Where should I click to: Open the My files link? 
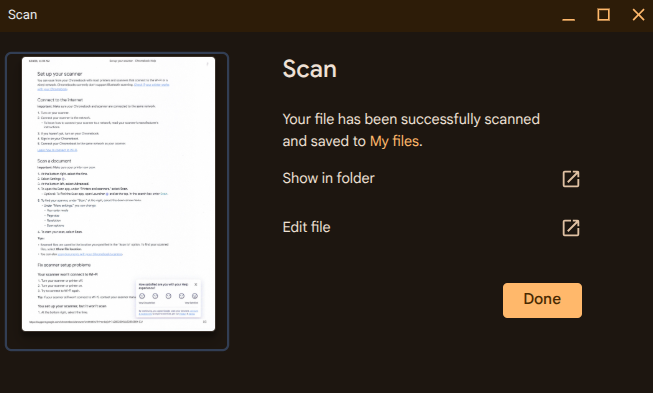(x=394, y=141)
